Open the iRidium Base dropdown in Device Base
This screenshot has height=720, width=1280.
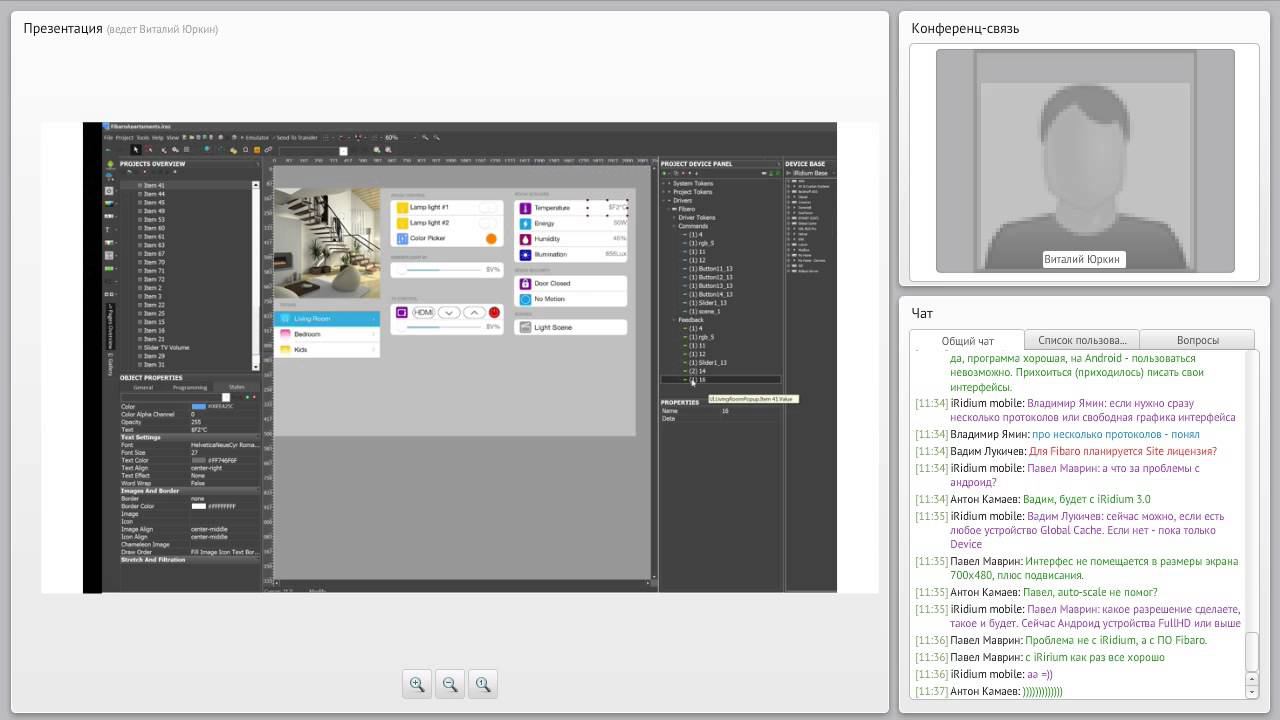click(x=811, y=173)
